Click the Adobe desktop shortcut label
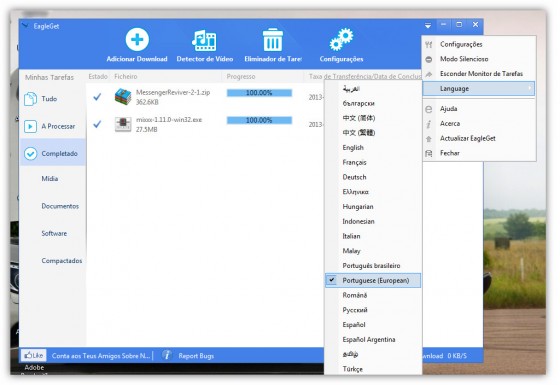This screenshot has width=560, height=385. [x=34, y=367]
